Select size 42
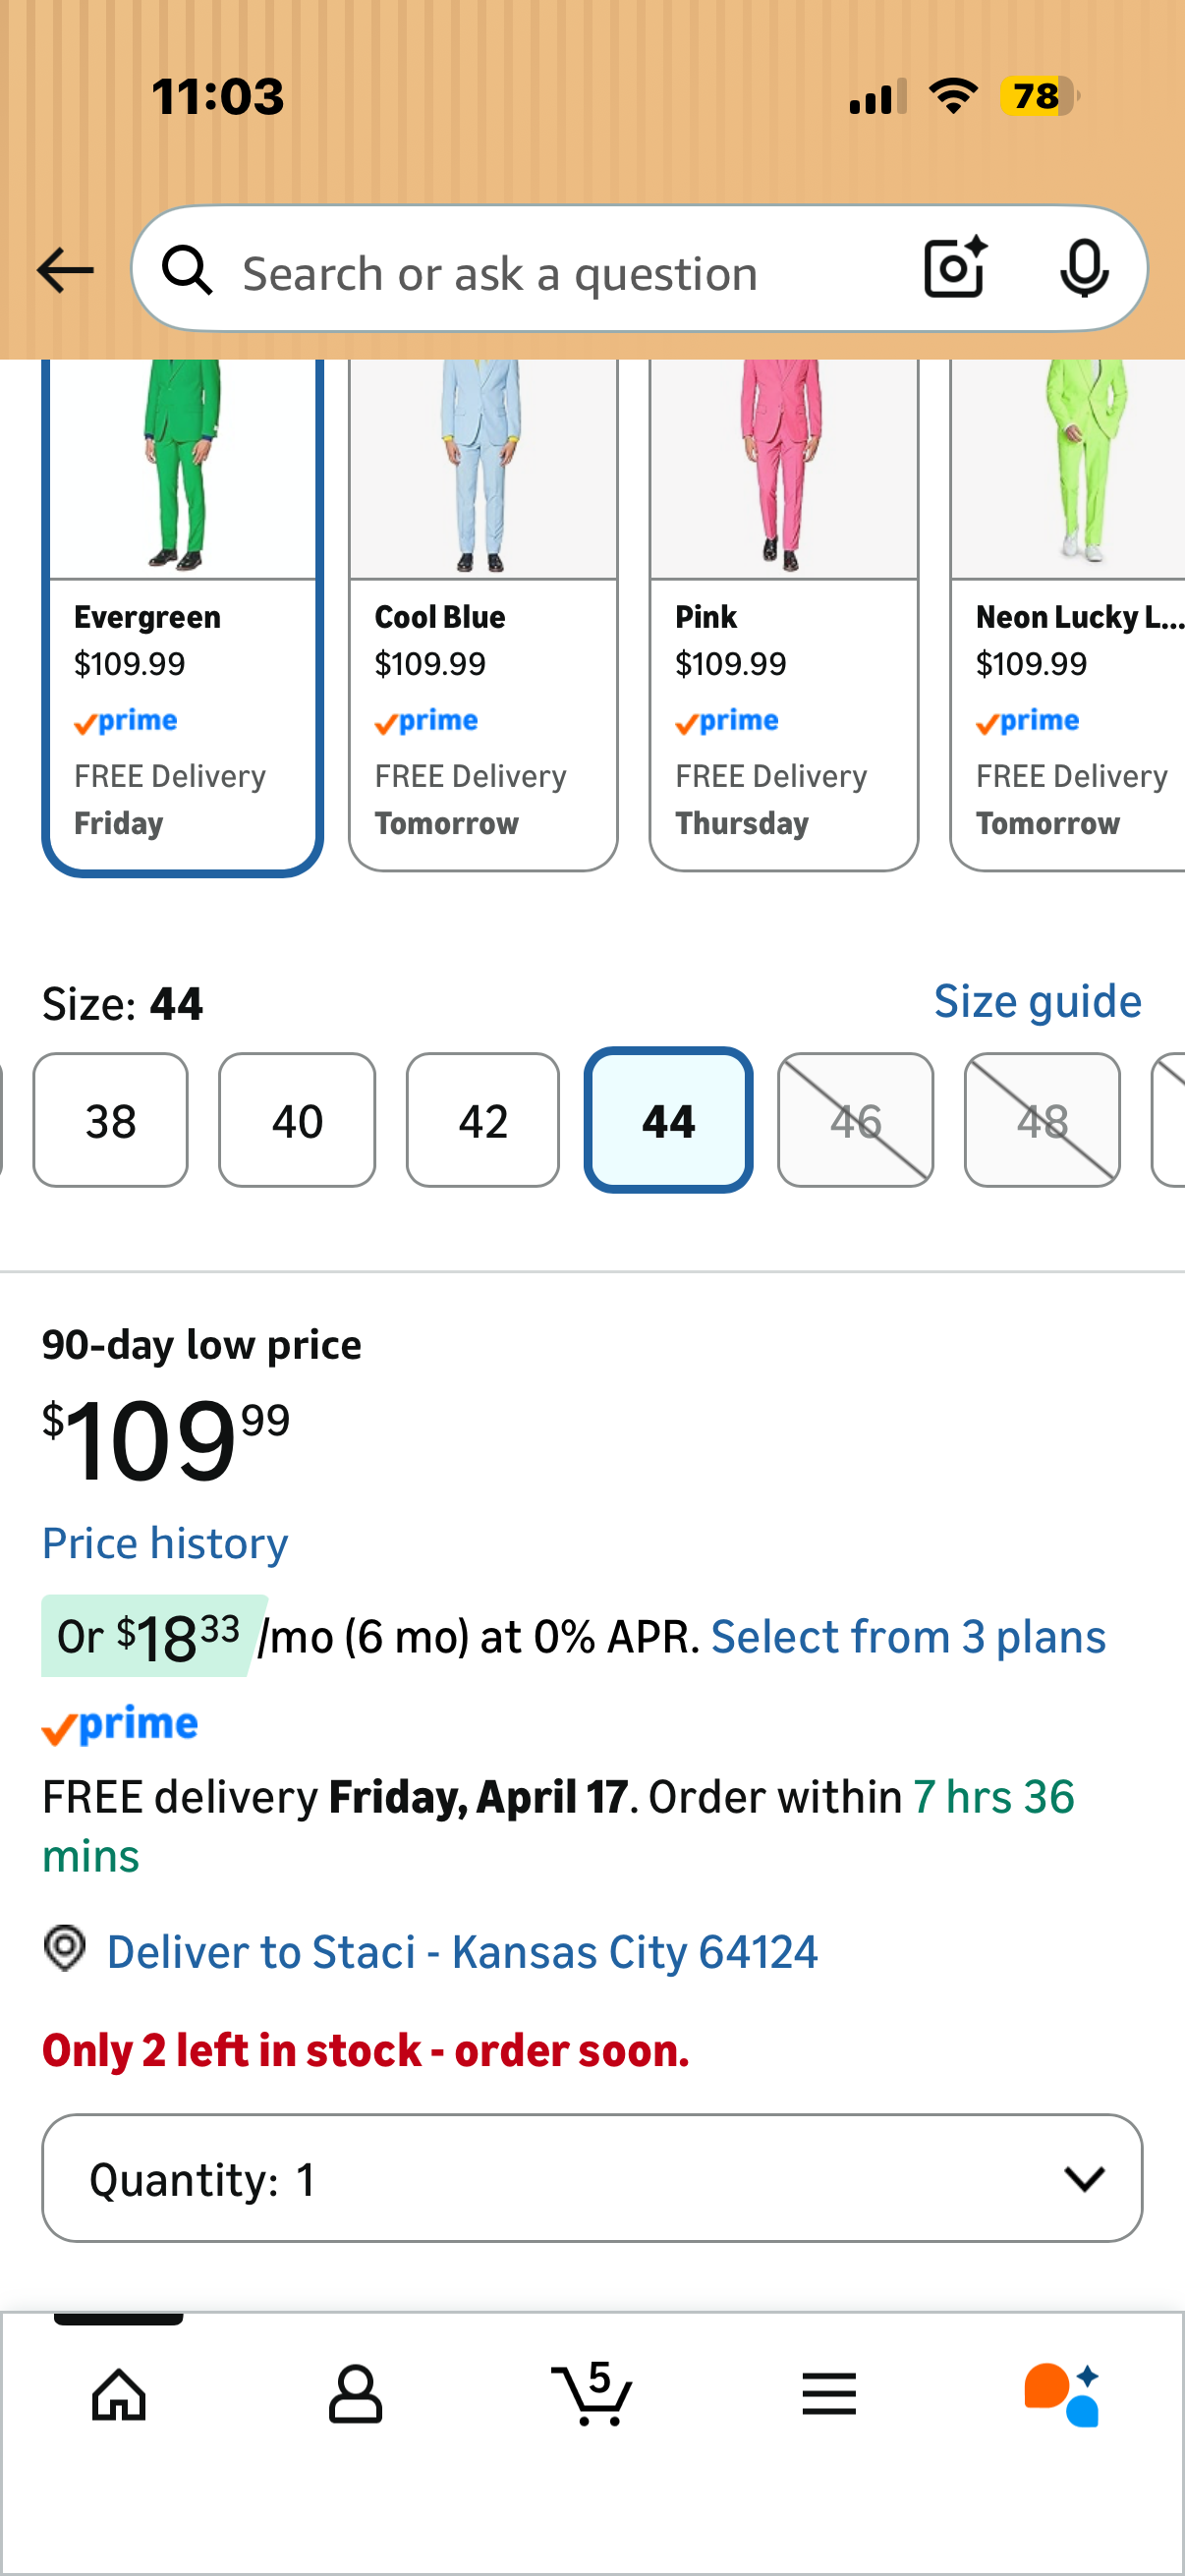 tap(483, 1120)
